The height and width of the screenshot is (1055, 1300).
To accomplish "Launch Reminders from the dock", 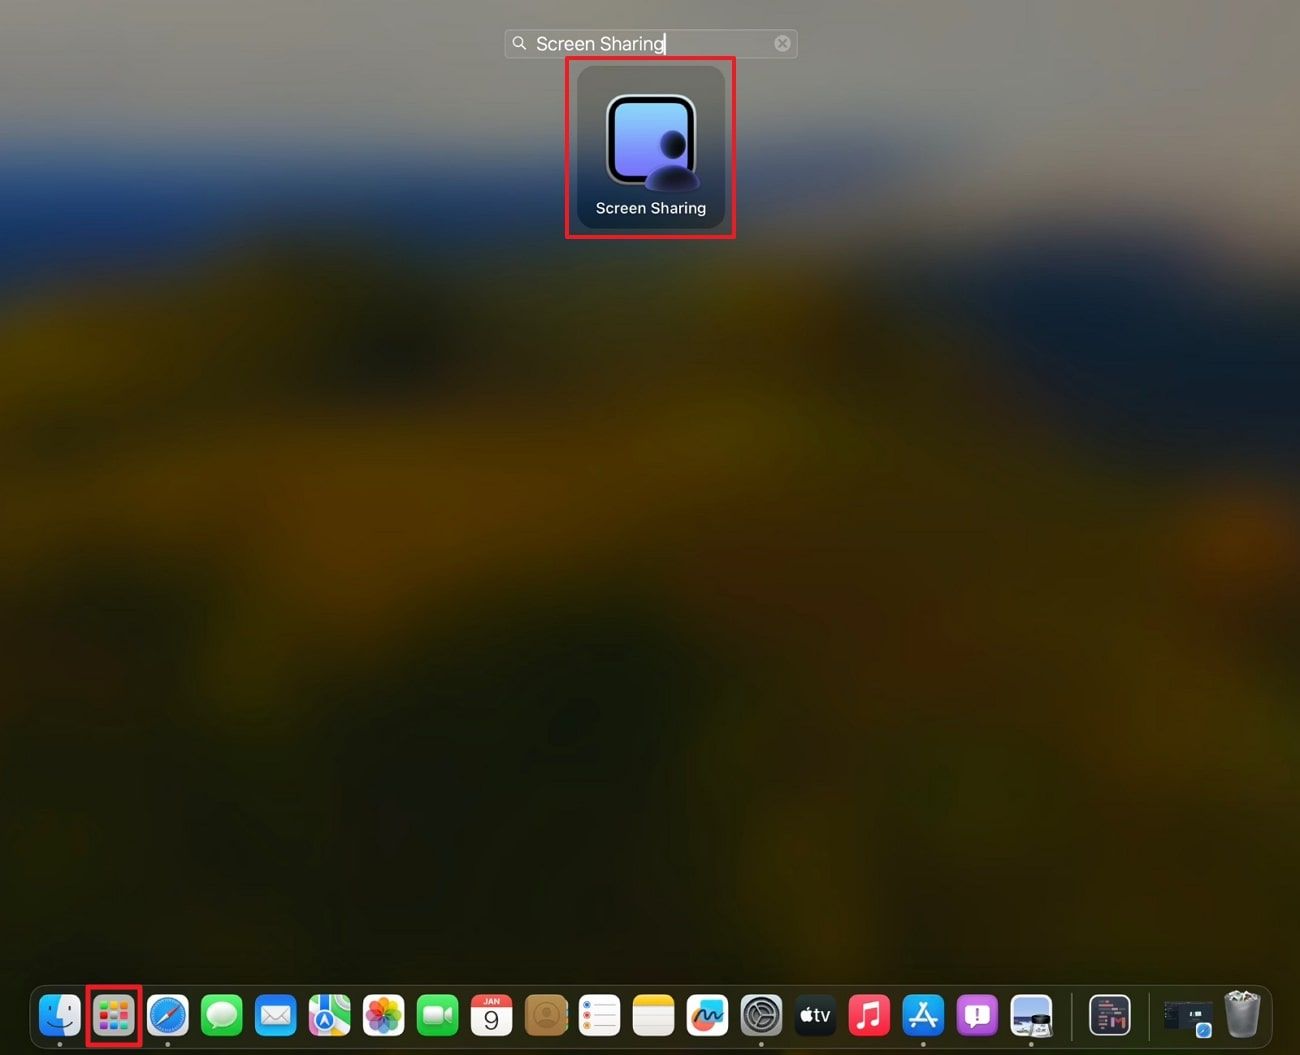I will click(x=599, y=1016).
